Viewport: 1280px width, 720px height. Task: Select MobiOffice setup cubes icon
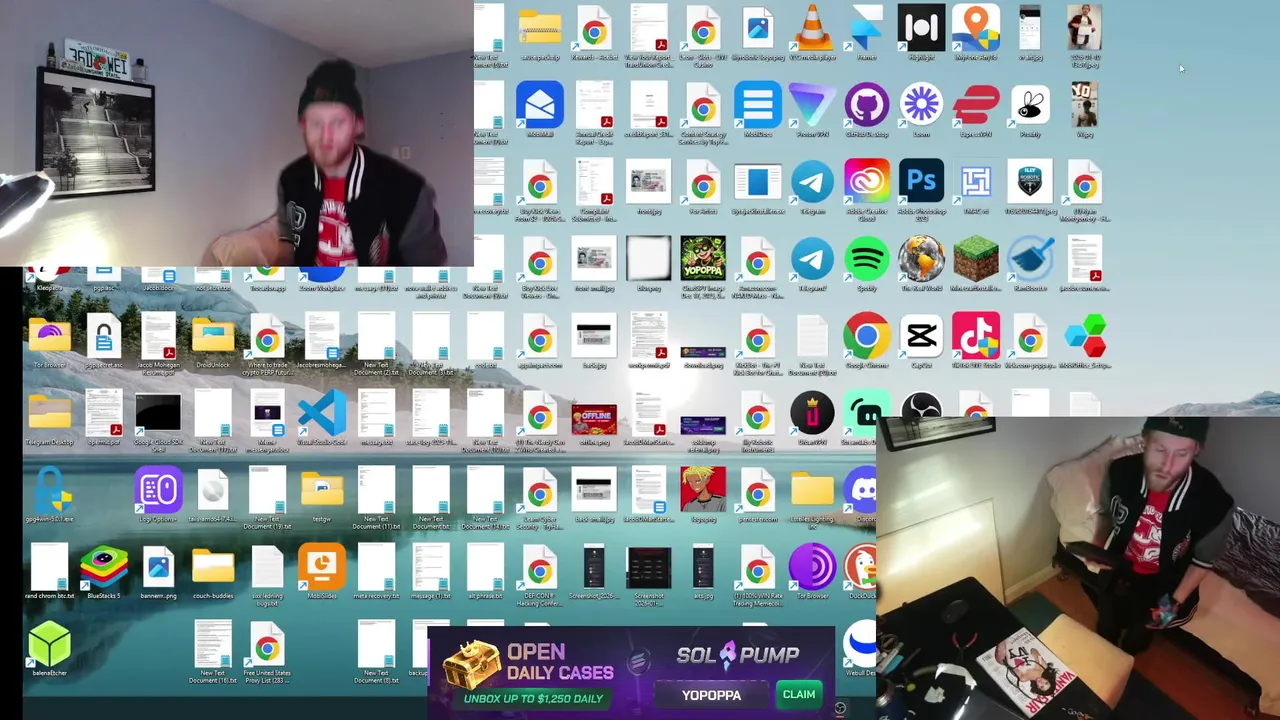pos(1084,337)
